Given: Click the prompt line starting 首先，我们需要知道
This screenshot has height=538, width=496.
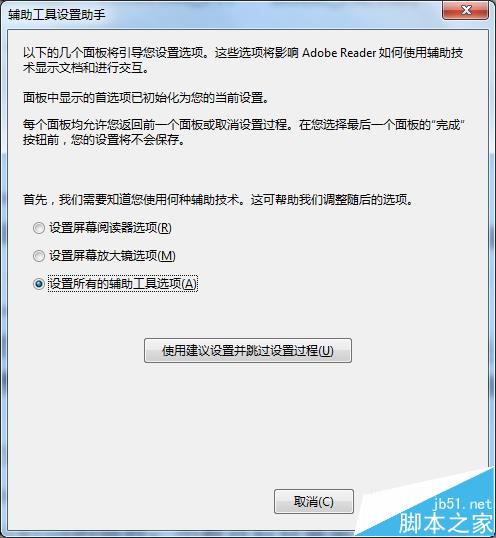Looking at the screenshot, I should tap(218, 199).
